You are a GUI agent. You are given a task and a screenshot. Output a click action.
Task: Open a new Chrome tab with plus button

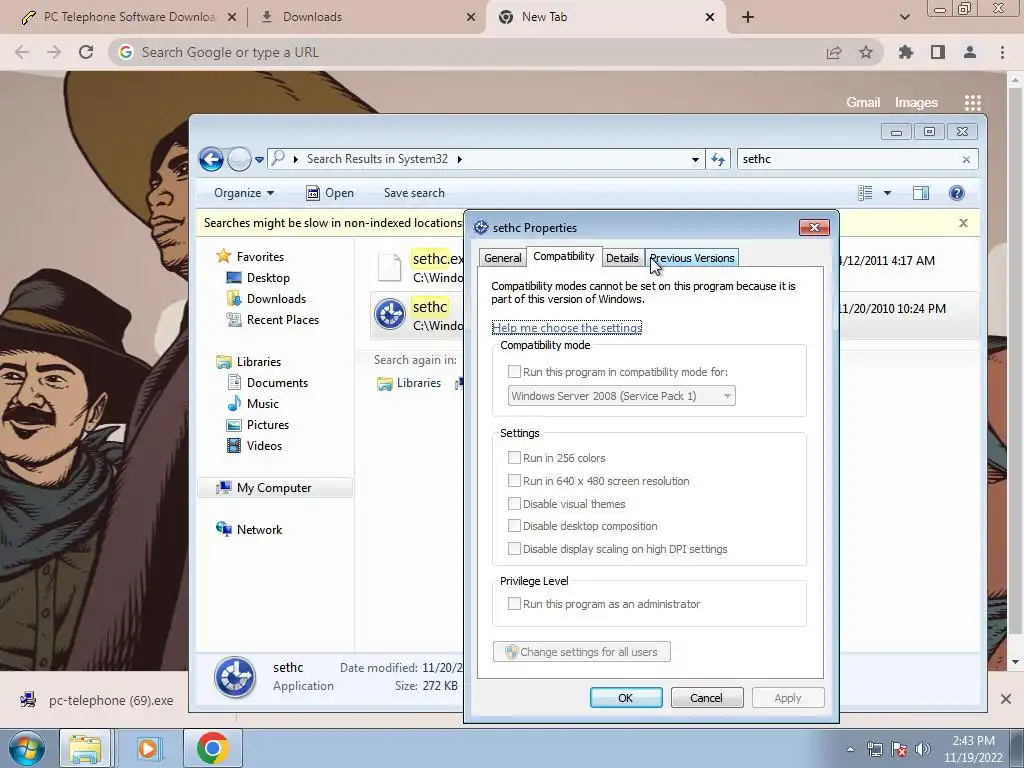coord(748,18)
